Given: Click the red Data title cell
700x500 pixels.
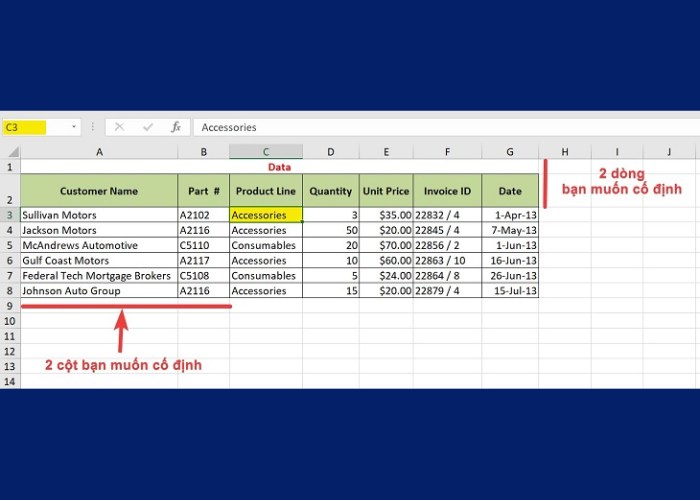Looking at the screenshot, I should click(x=279, y=167).
